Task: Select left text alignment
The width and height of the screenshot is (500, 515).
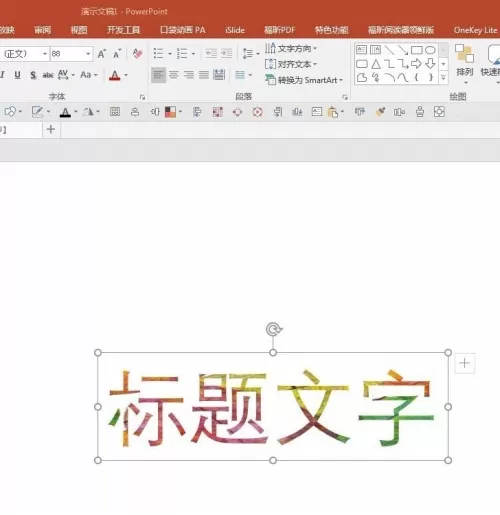Action: tap(158, 75)
